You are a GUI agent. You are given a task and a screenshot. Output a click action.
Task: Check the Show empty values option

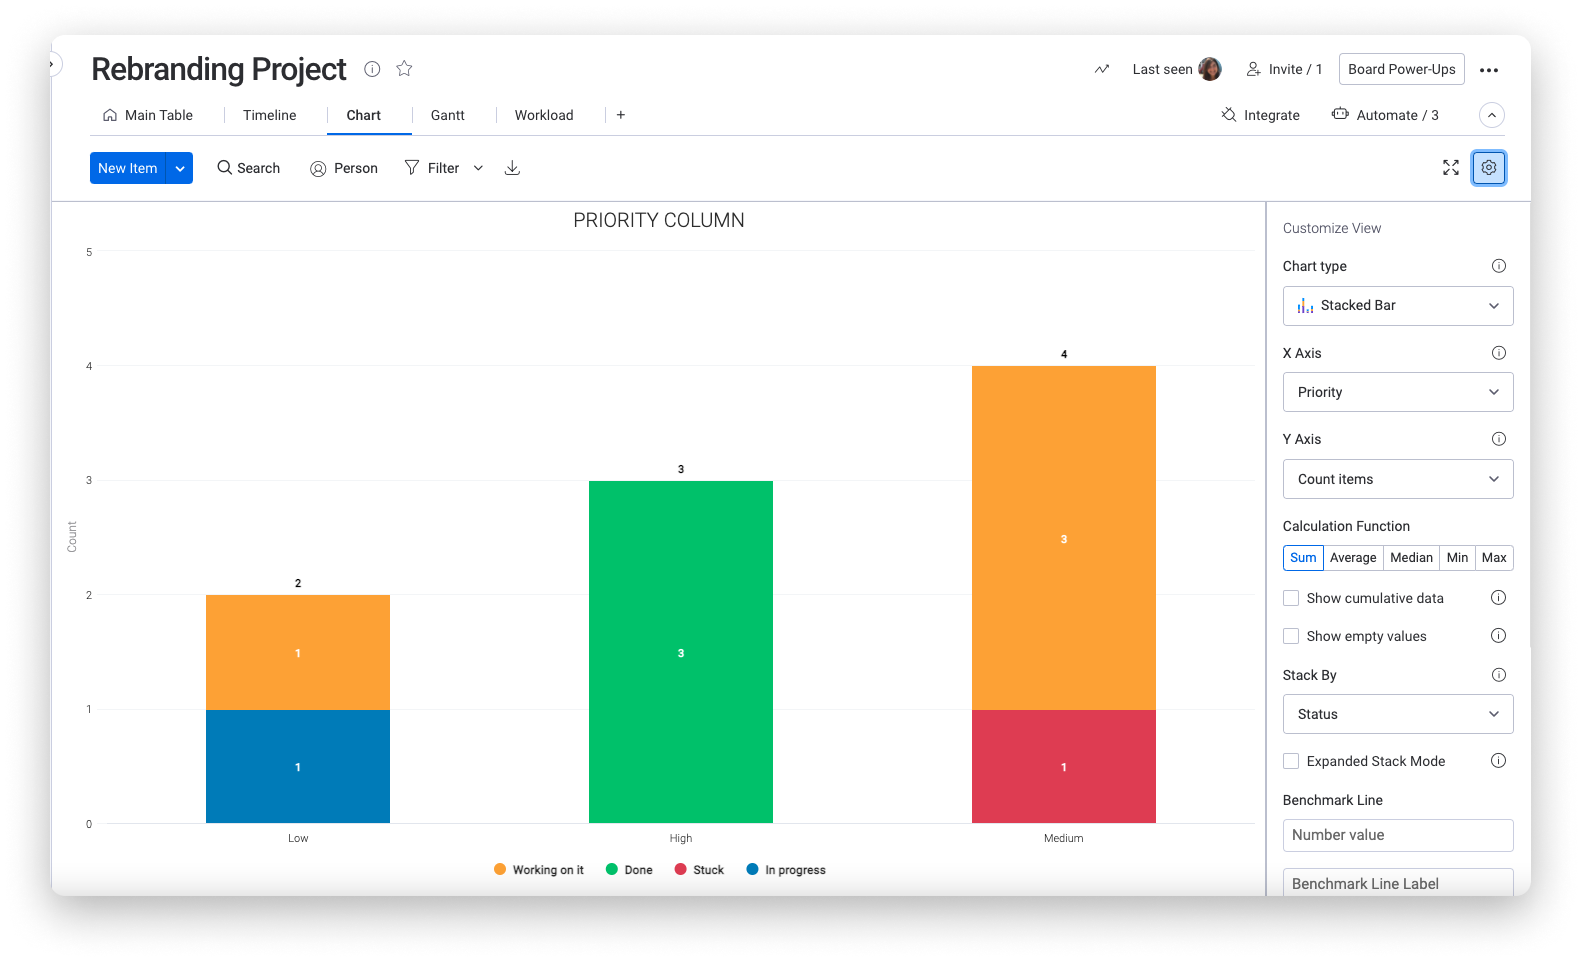point(1291,636)
